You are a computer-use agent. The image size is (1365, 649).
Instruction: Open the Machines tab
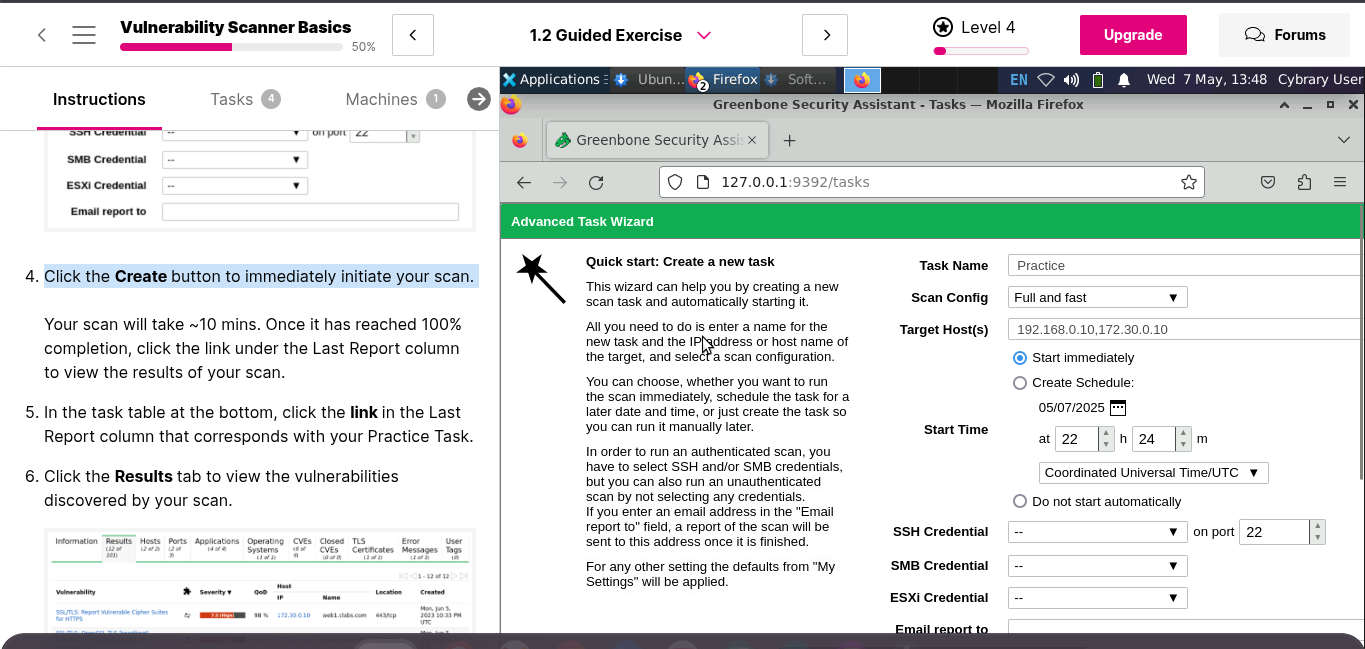(x=381, y=99)
